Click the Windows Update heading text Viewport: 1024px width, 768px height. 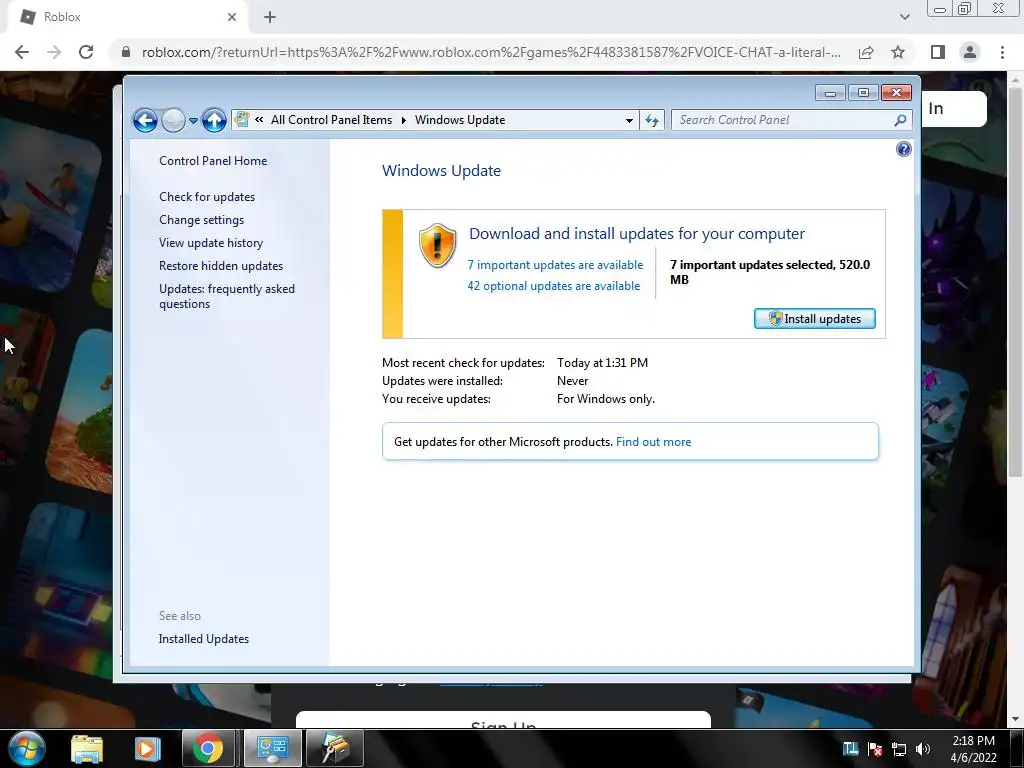(441, 170)
